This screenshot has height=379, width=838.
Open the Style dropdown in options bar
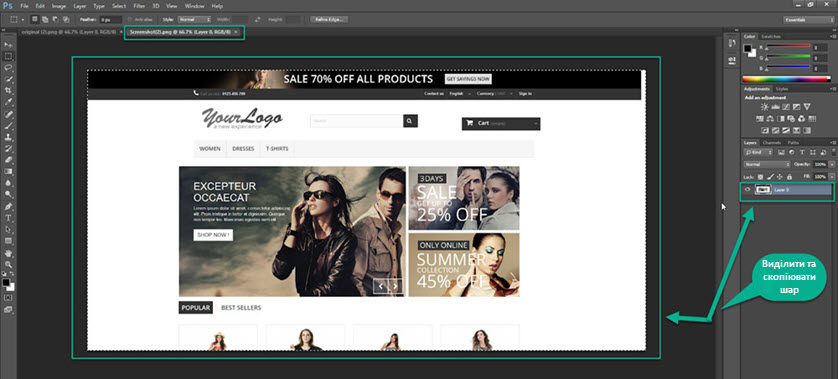click(x=195, y=19)
